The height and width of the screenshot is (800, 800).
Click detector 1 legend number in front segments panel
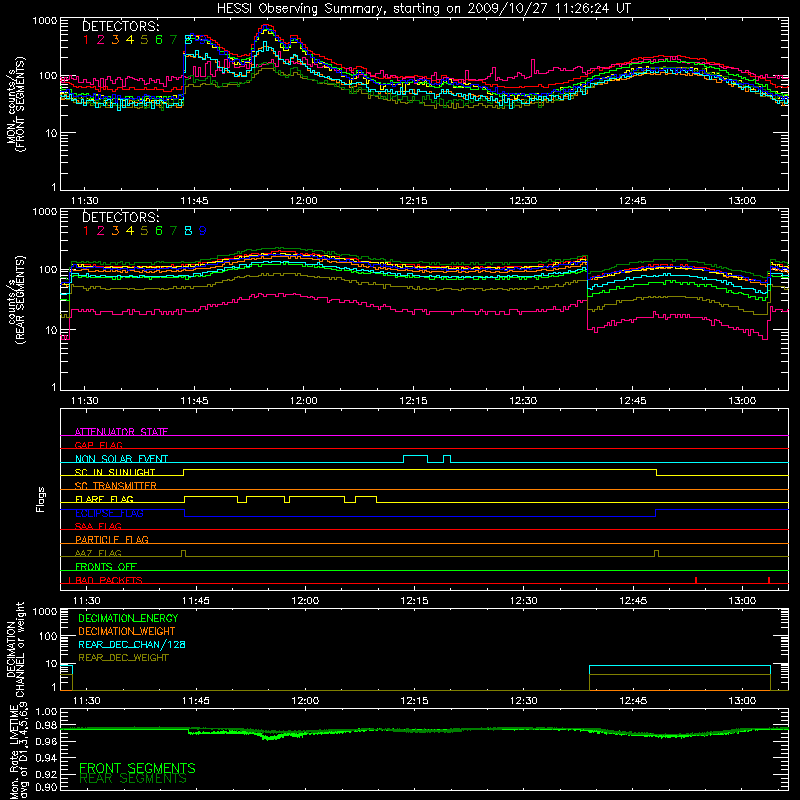point(86,40)
